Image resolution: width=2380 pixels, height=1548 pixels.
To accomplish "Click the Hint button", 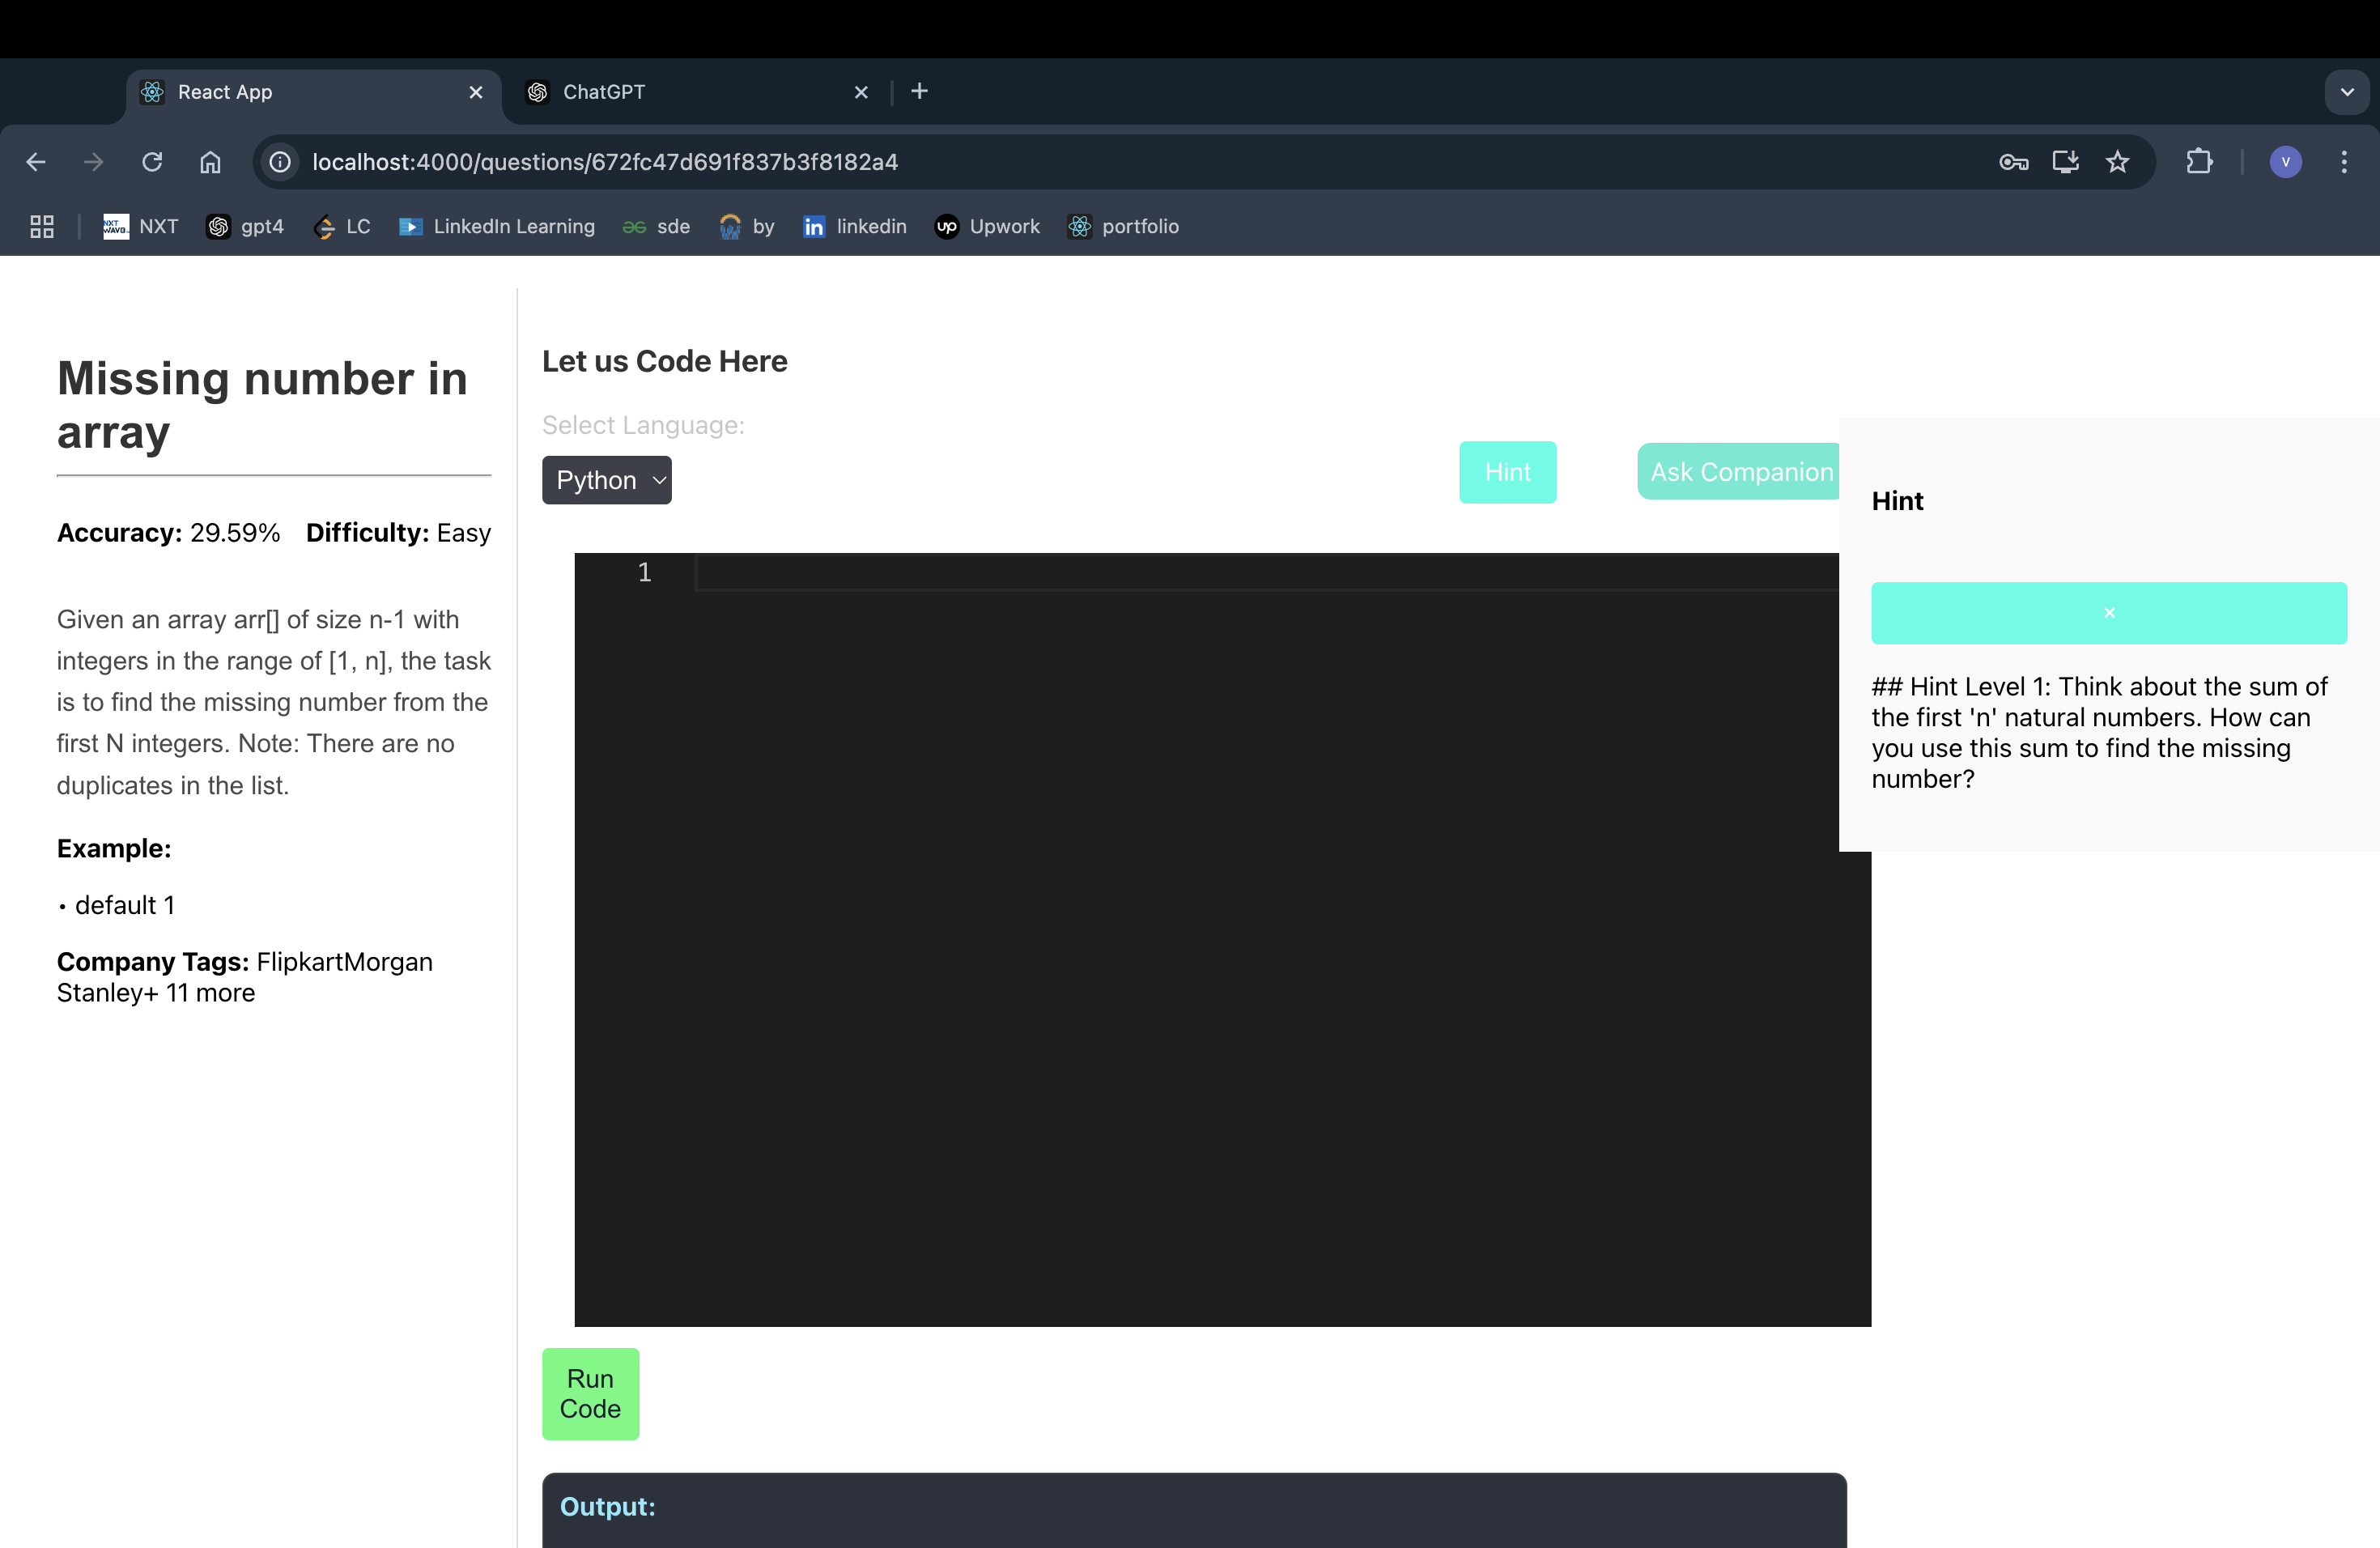I will pos(1507,472).
